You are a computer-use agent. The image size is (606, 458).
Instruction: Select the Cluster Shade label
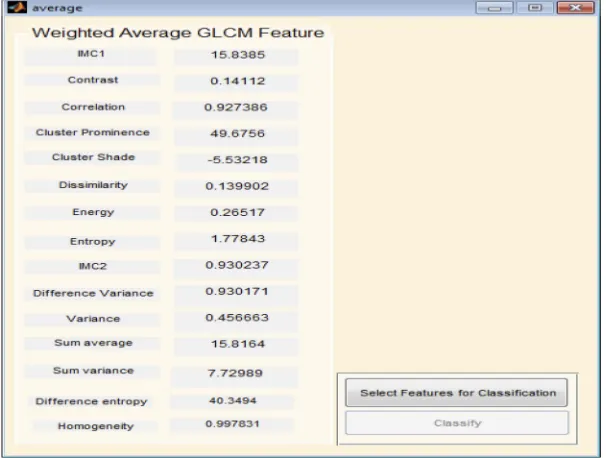pos(93,157)
